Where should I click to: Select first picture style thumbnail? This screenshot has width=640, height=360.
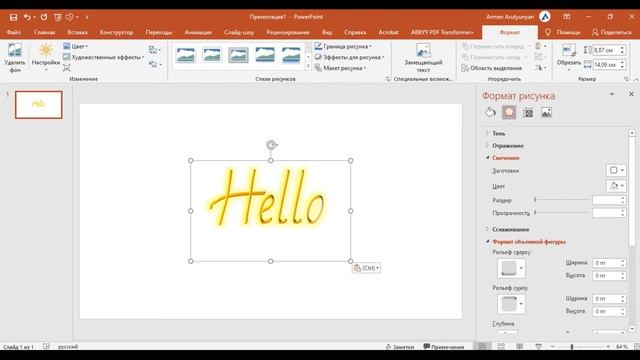186,55
